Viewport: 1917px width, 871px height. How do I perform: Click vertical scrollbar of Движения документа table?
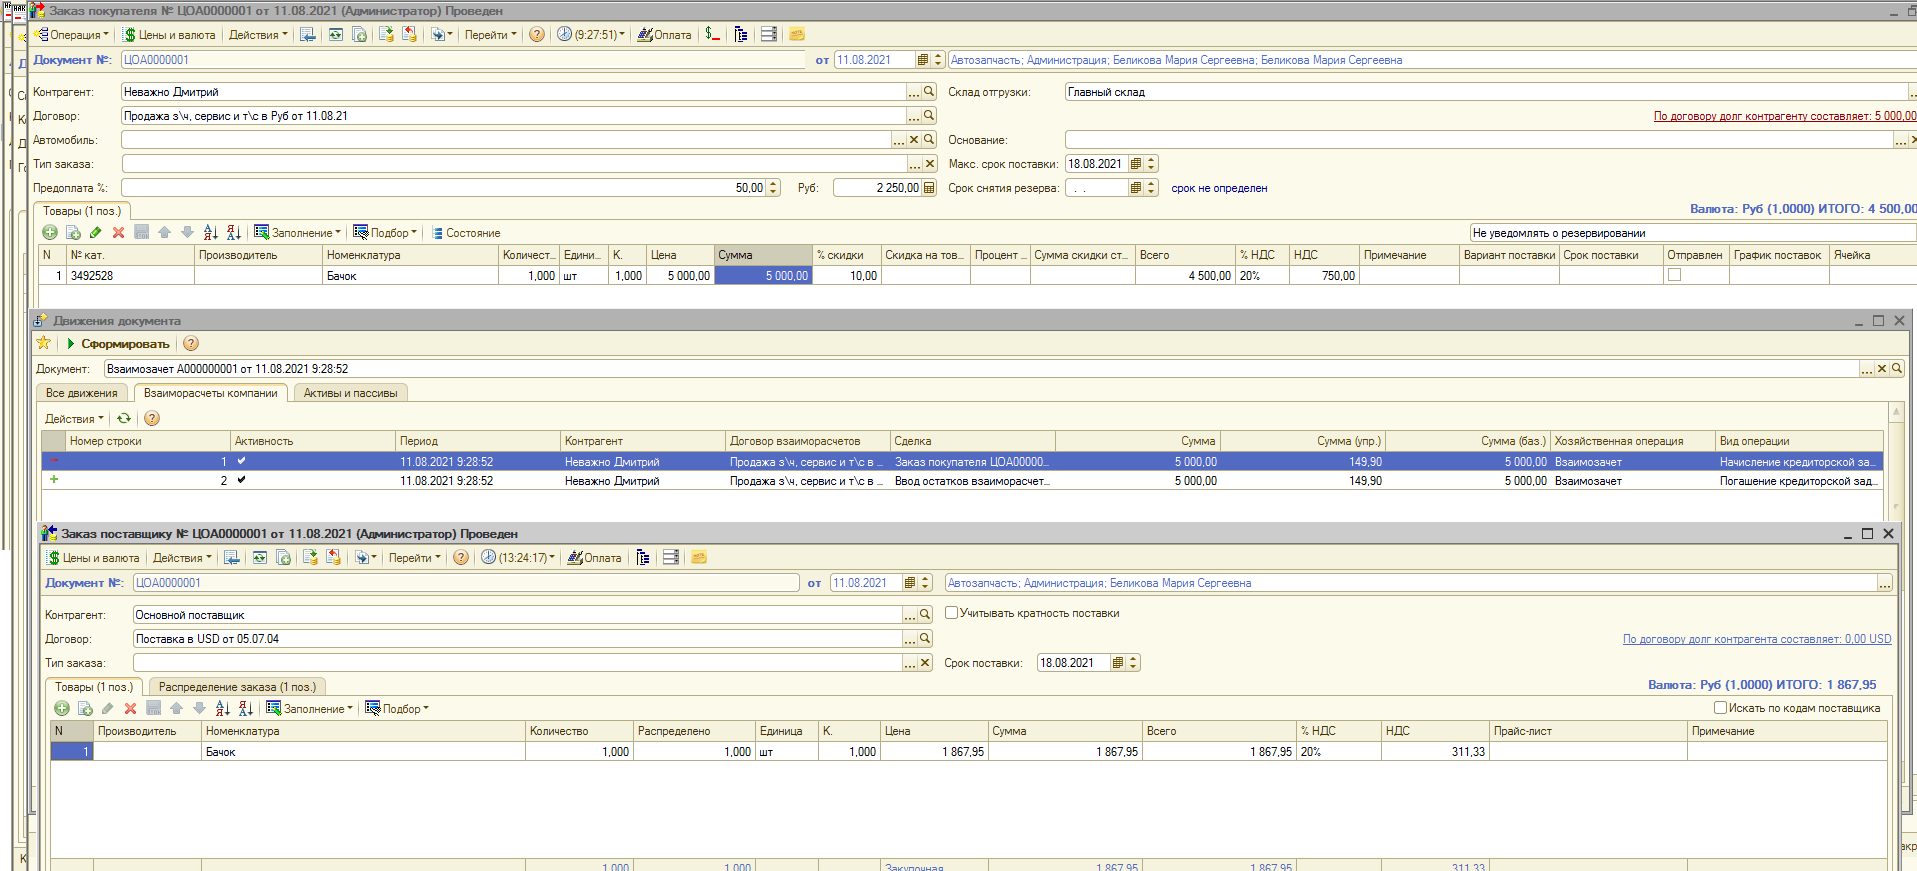1896,460
